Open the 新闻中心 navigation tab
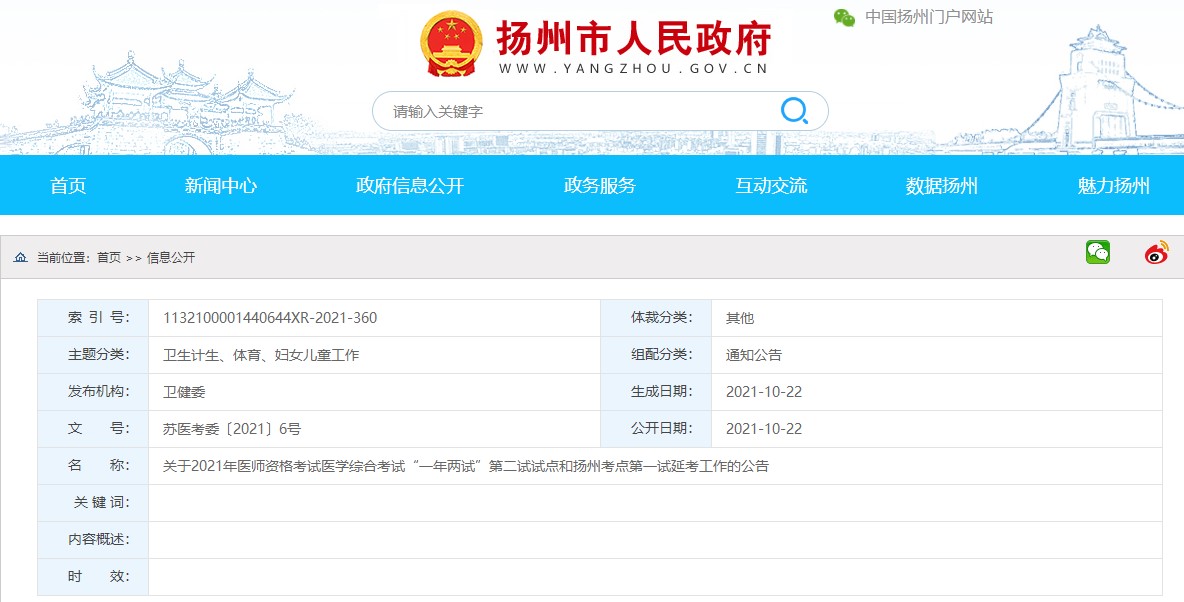 click(x=221, y=186)
